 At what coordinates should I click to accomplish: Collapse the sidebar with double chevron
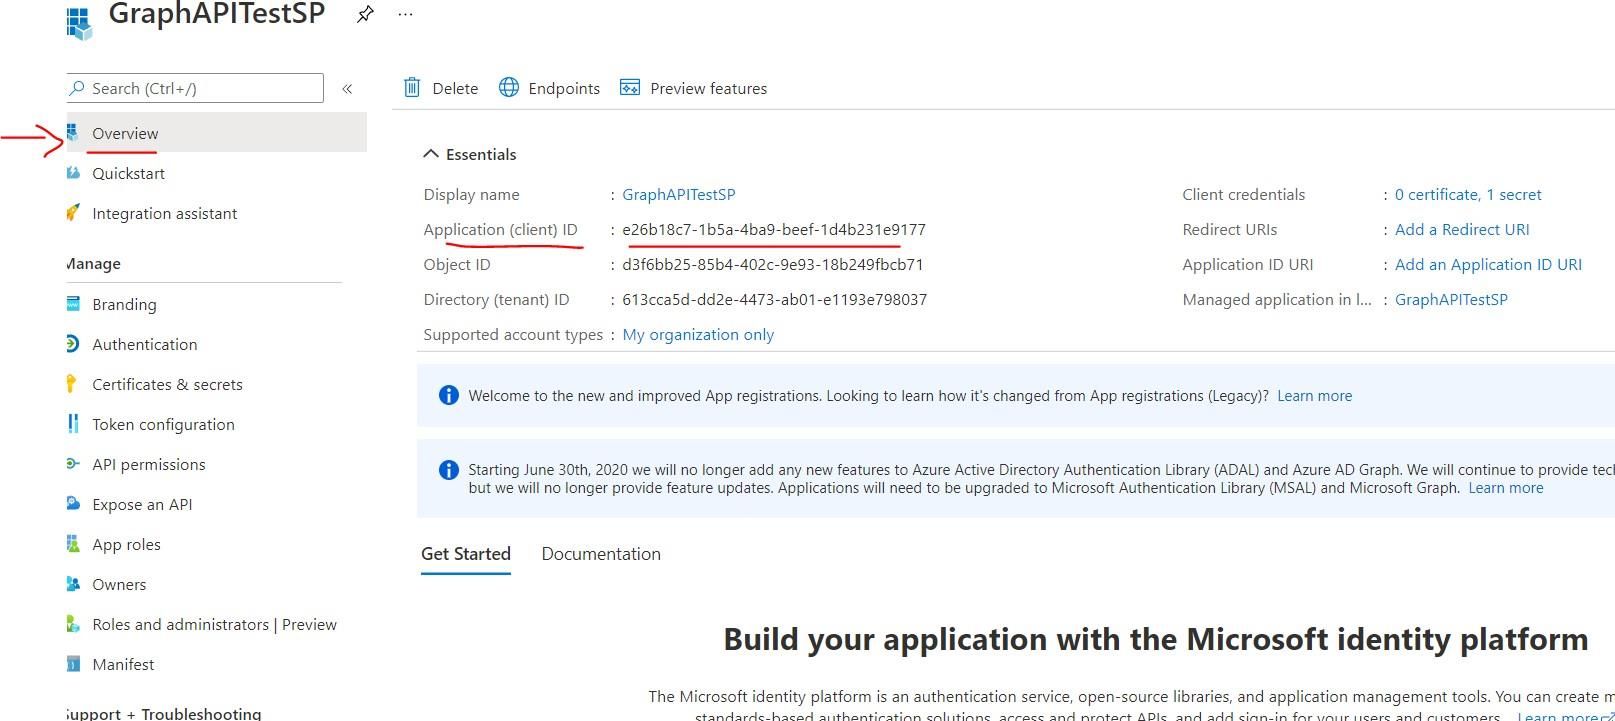point(347,89)
